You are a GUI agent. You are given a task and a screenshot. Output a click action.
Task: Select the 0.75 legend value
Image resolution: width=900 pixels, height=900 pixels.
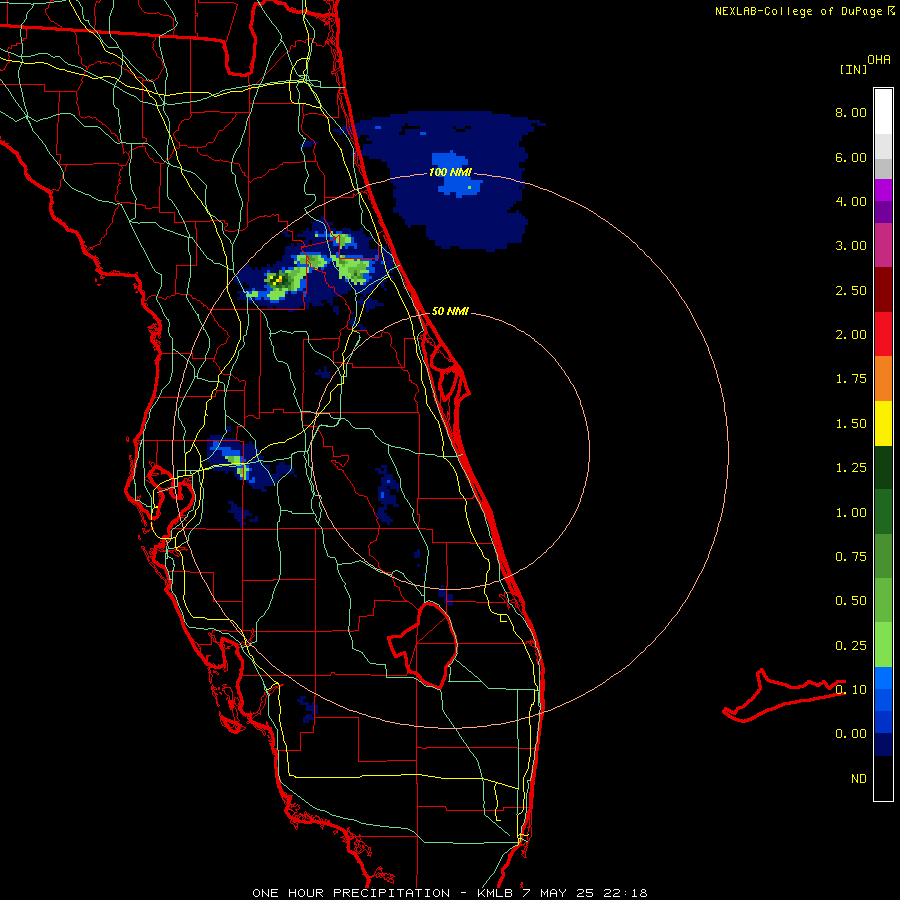tap(851, 557)
